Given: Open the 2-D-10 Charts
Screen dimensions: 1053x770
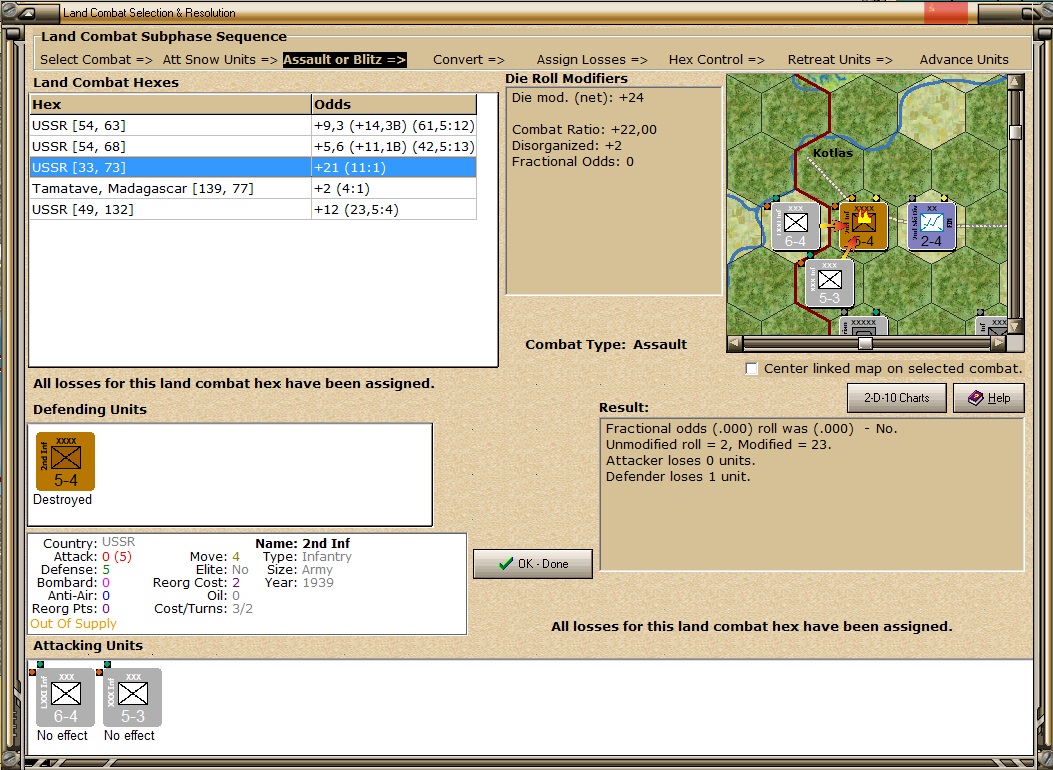Looking at the screenshot, I should [897, 398].
